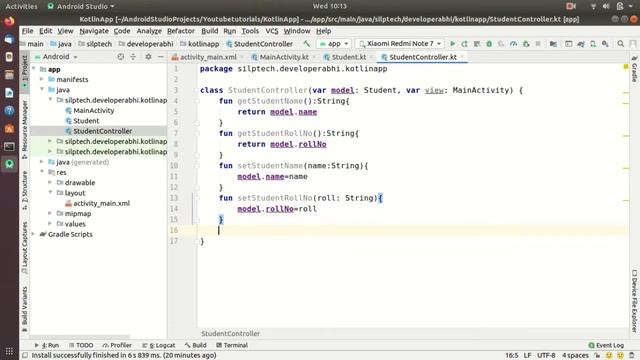Switch to activity_main.xml editor tab
This screenshot has width=640, height=360.
(208, 57)
